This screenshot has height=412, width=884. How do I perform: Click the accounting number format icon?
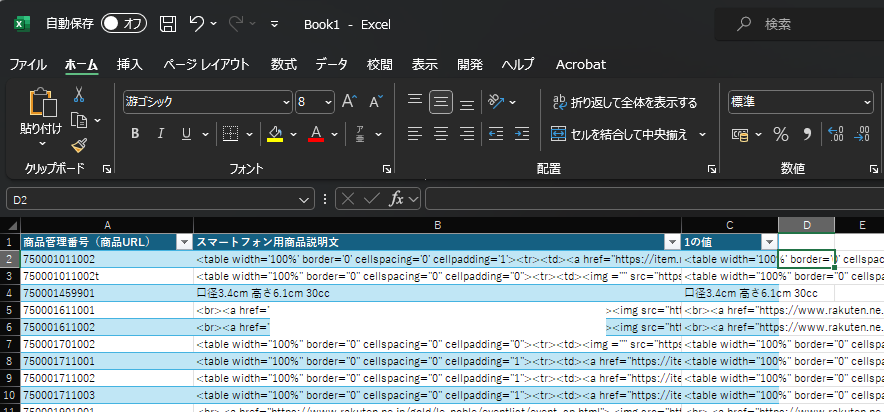point(740,134)
